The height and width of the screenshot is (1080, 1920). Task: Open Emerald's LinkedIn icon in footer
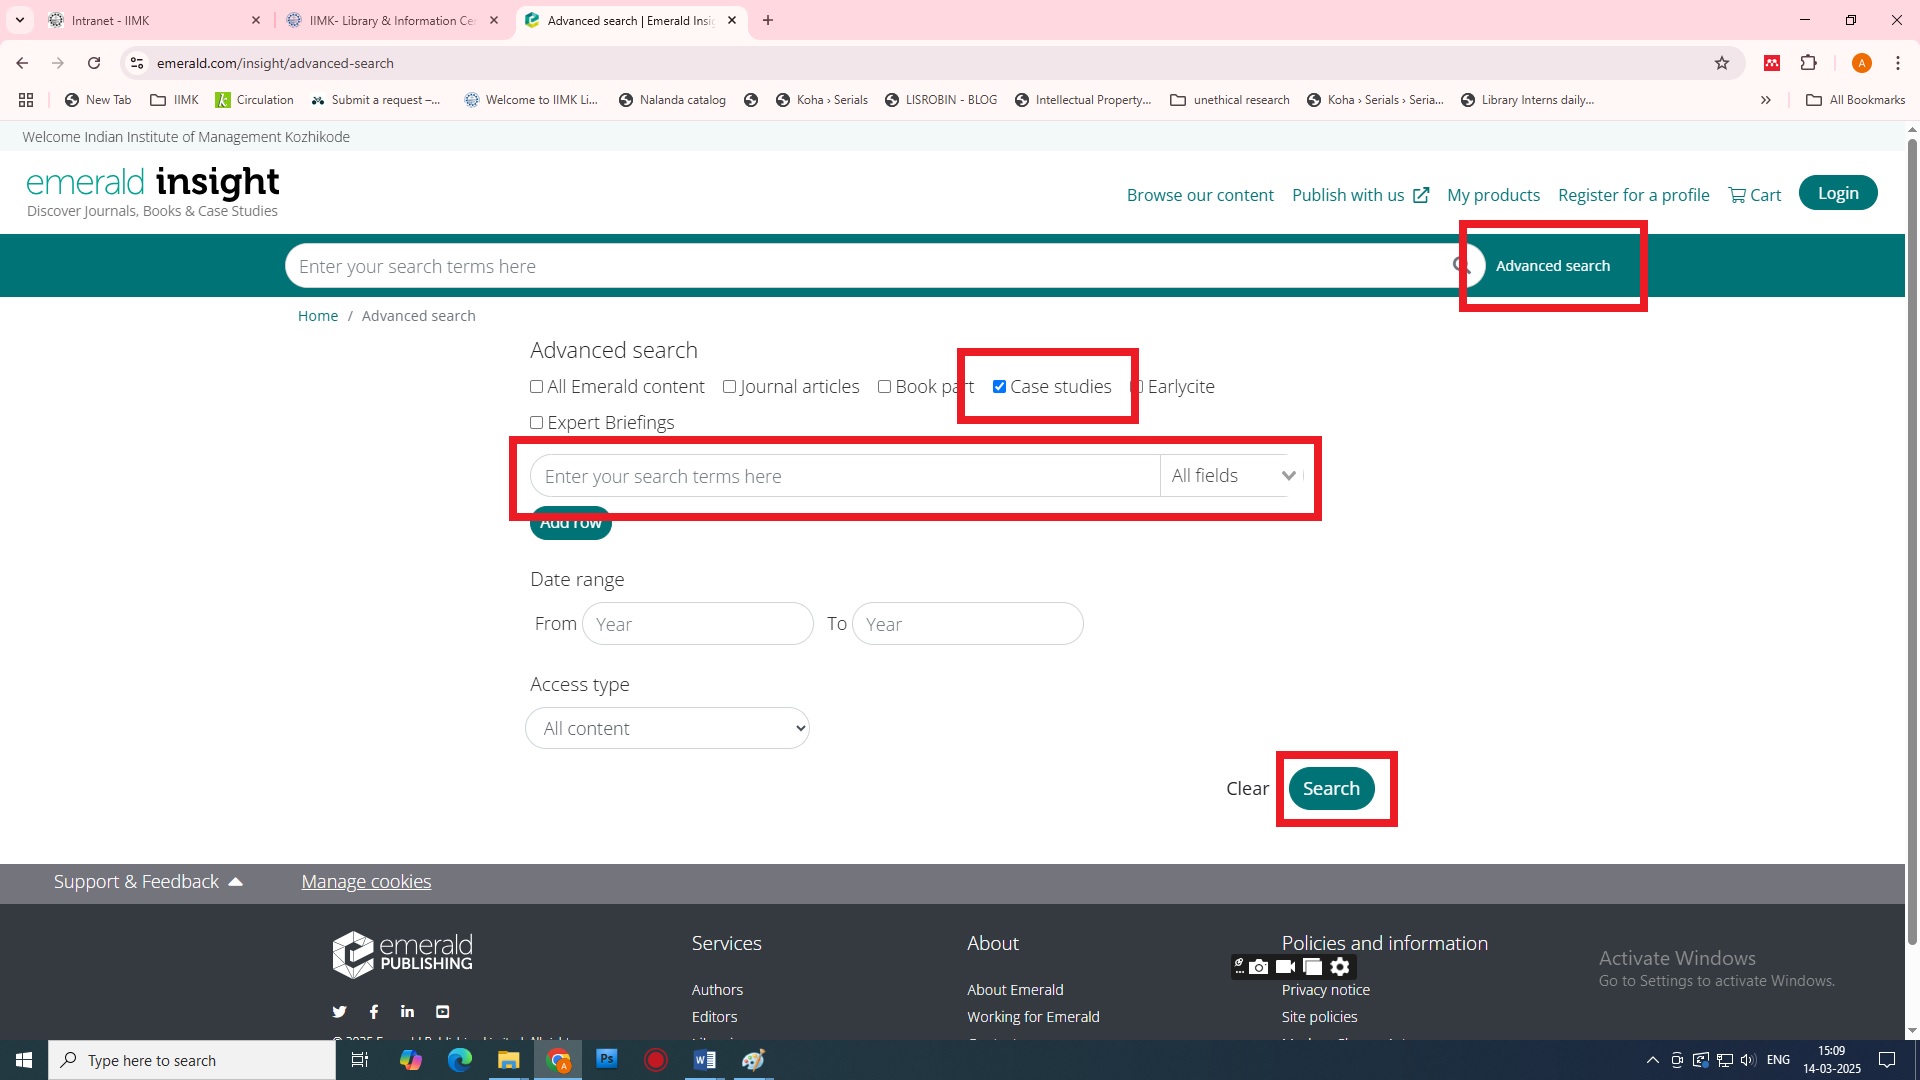[407, 1012]
